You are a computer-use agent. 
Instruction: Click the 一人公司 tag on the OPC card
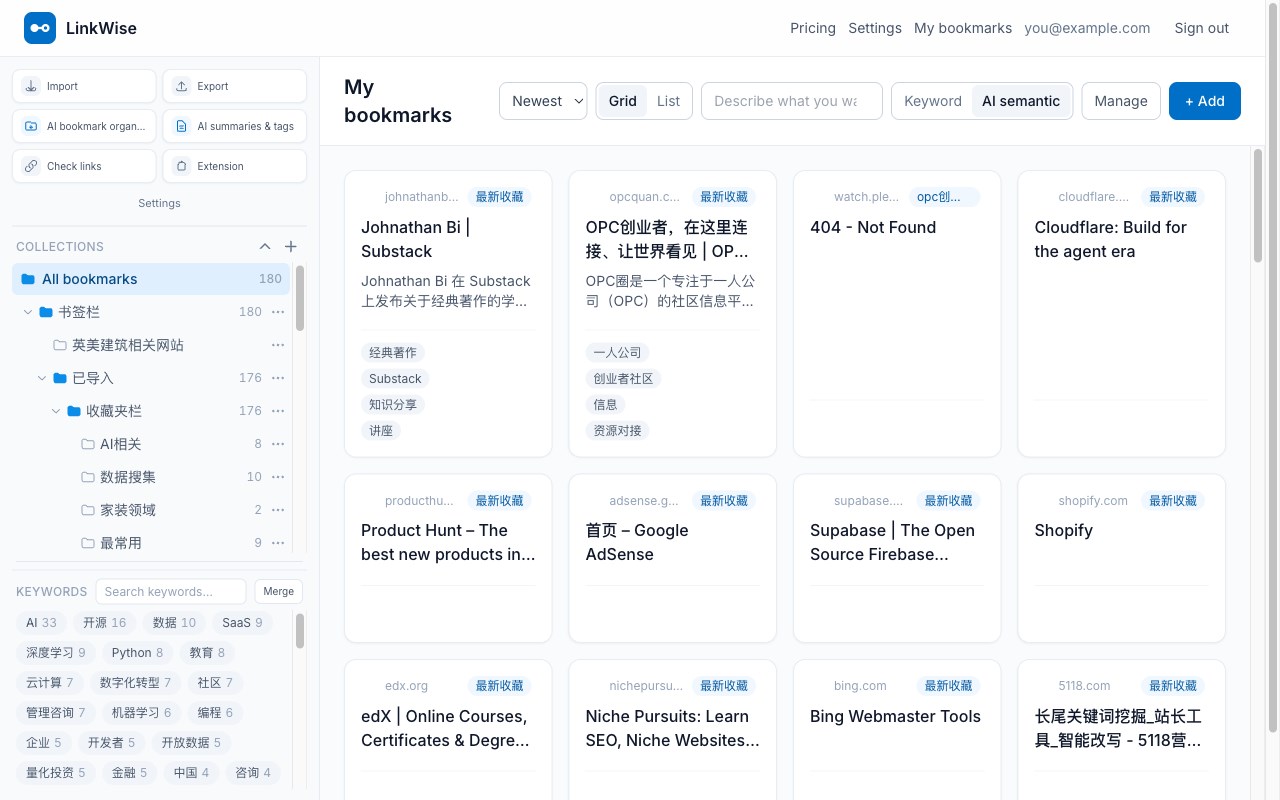pos(618,352)
